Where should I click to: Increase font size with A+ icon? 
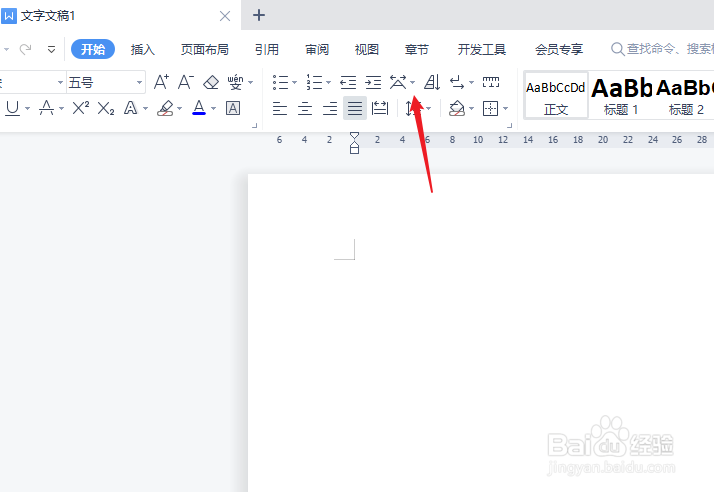click(x=161, y=82)
